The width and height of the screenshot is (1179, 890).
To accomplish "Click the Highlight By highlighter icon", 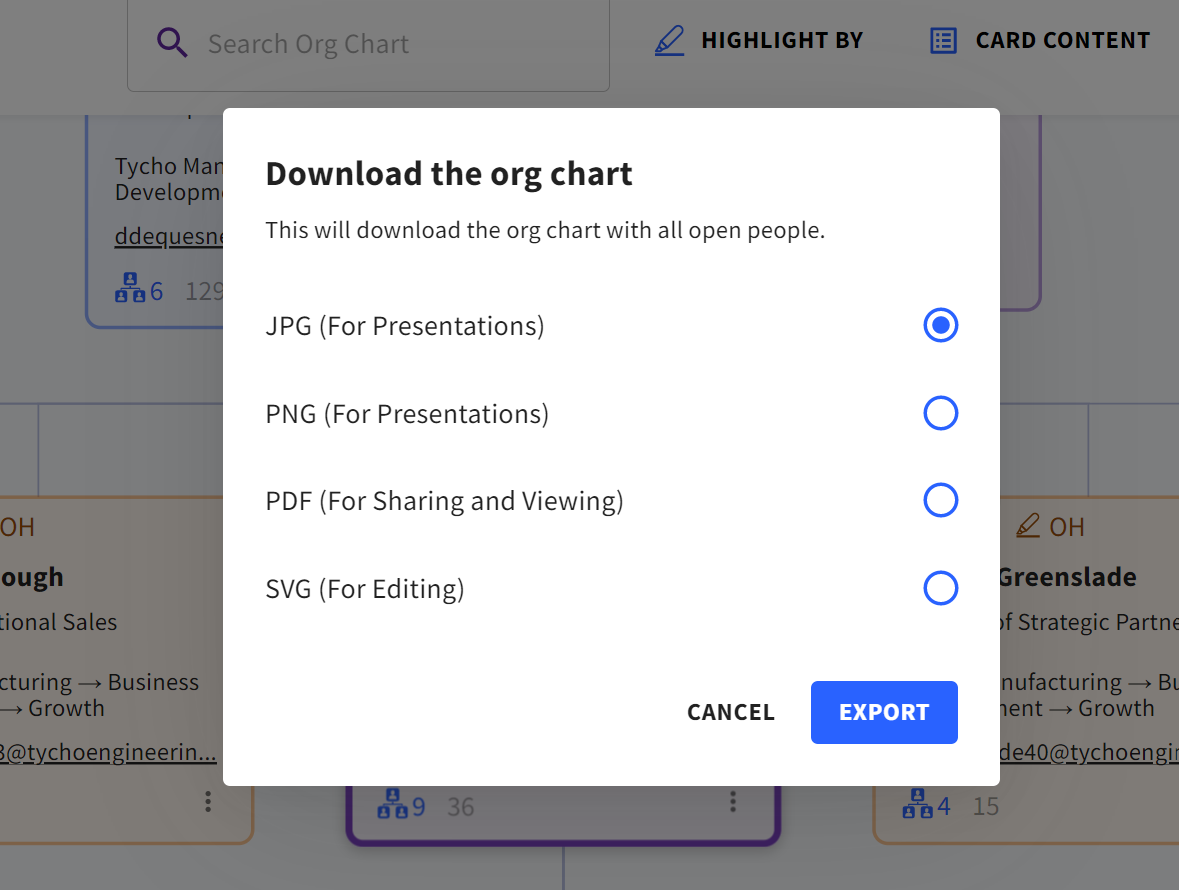I will pos(670,40).
